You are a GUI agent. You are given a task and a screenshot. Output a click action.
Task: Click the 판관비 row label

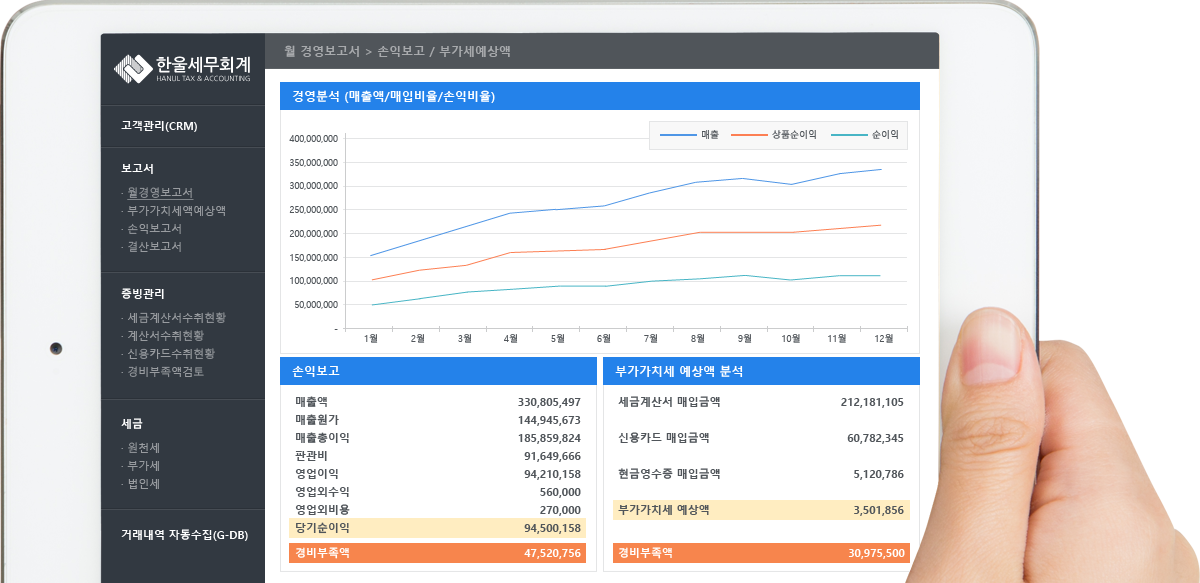coord(311,456)
